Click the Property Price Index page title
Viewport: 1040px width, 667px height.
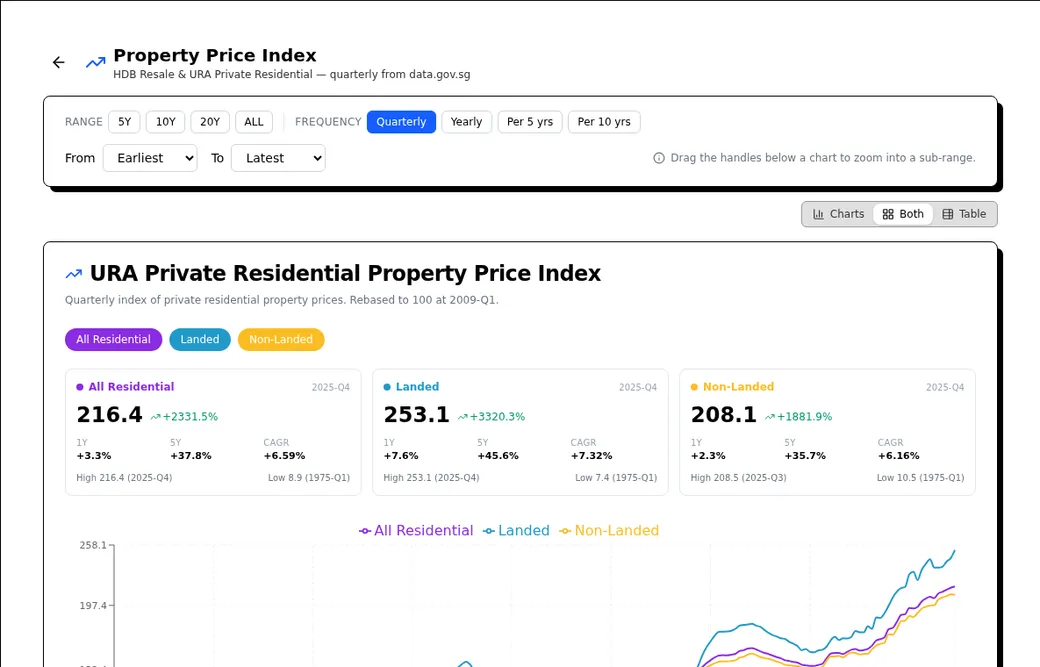tap(215, 55)
